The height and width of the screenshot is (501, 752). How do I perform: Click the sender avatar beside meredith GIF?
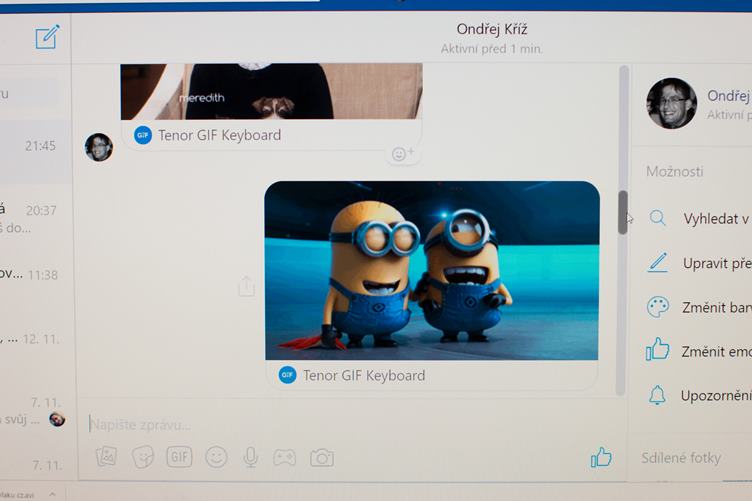[x=99, y=147]
